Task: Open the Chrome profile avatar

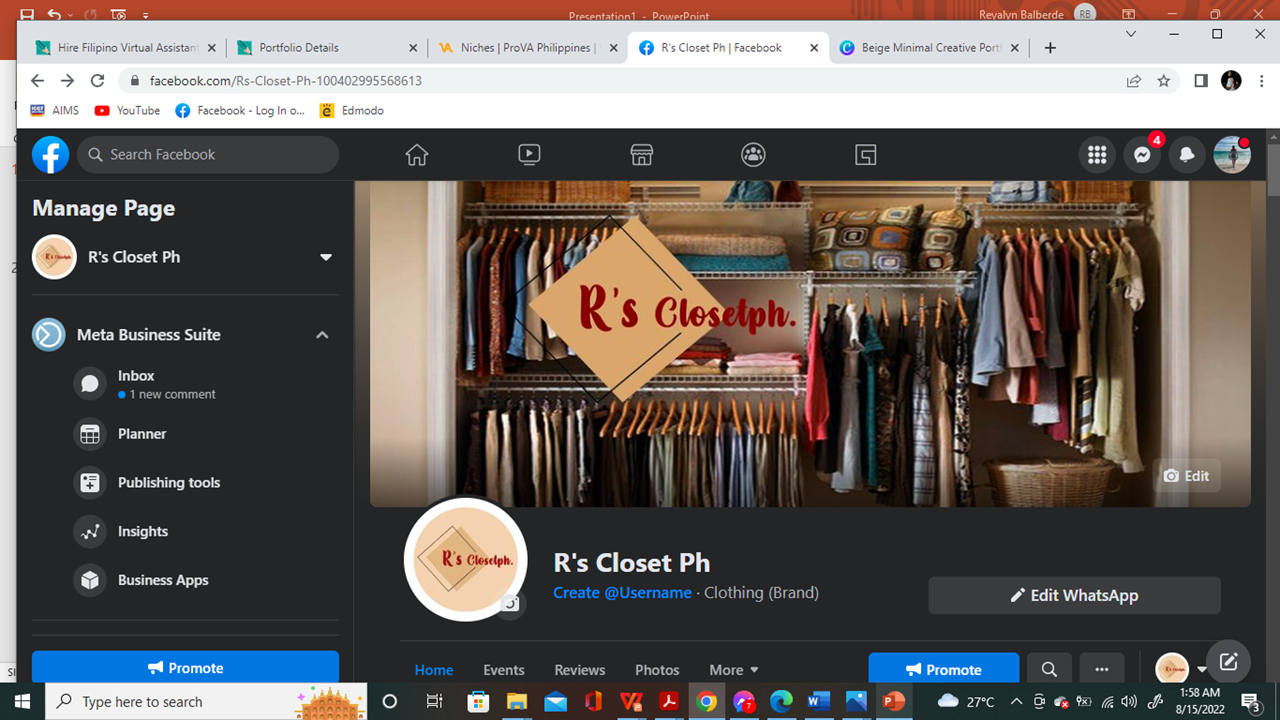Action: coord(1231,81)
